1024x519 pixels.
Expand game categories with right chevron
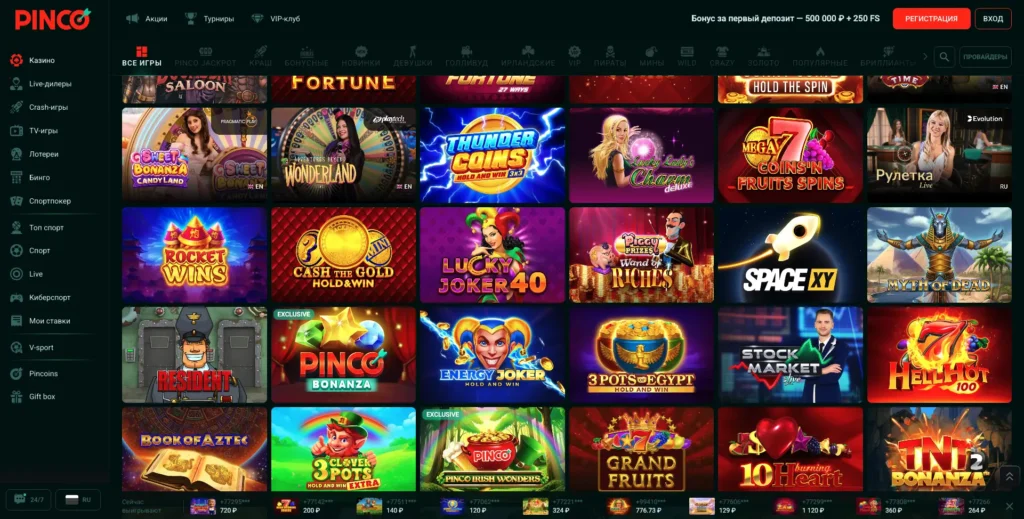(925, 57)
